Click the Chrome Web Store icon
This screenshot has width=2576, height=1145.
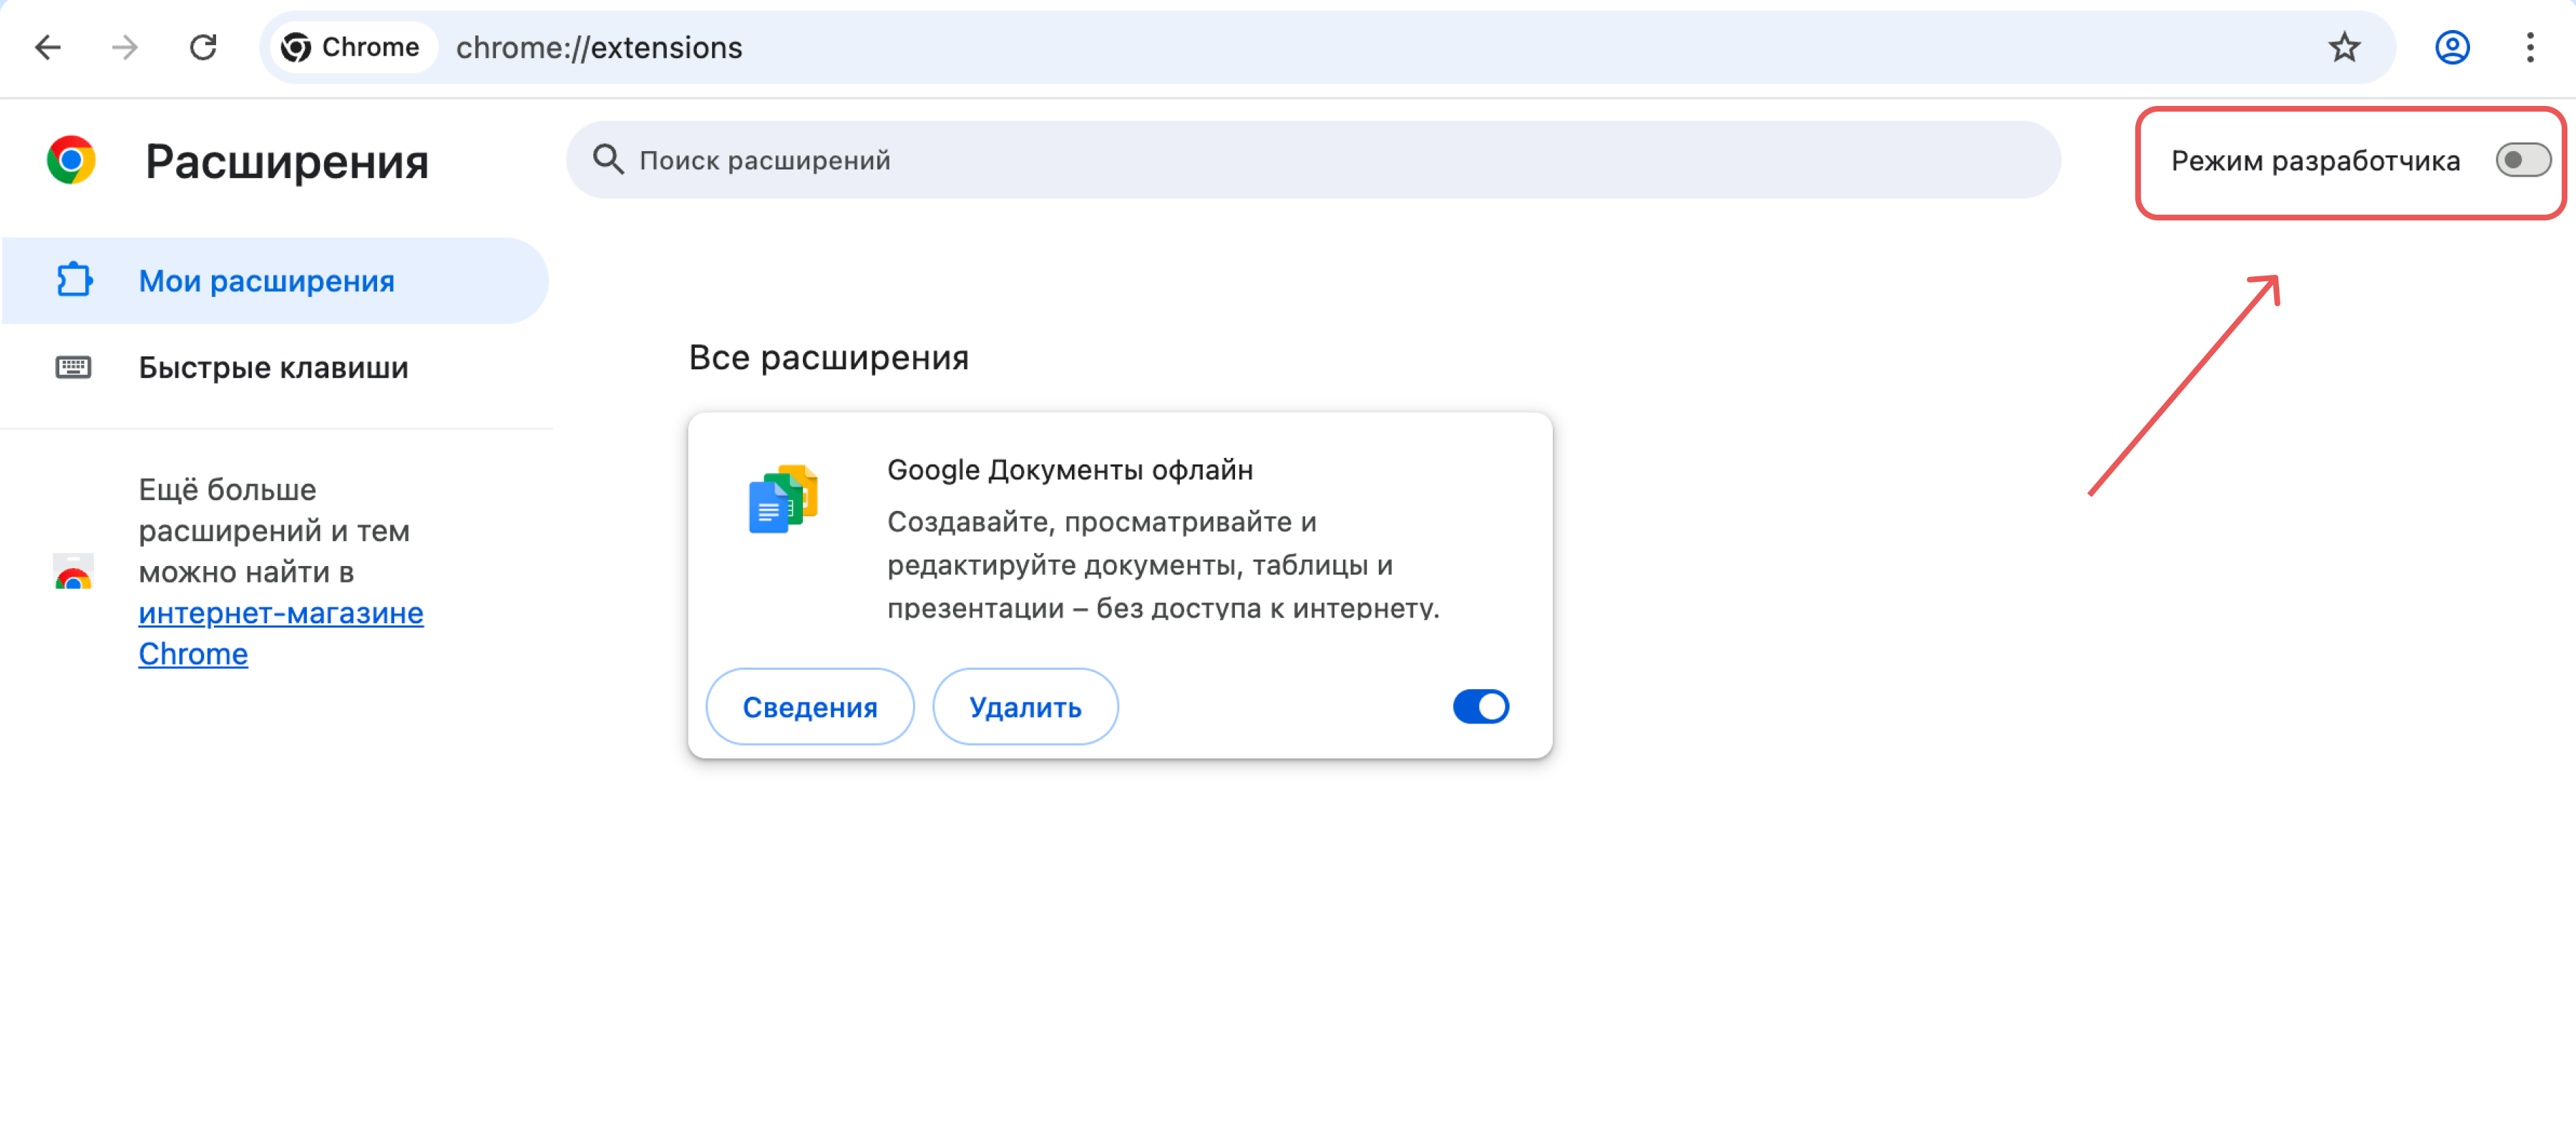pyautogui.click(x=73, y=571)
